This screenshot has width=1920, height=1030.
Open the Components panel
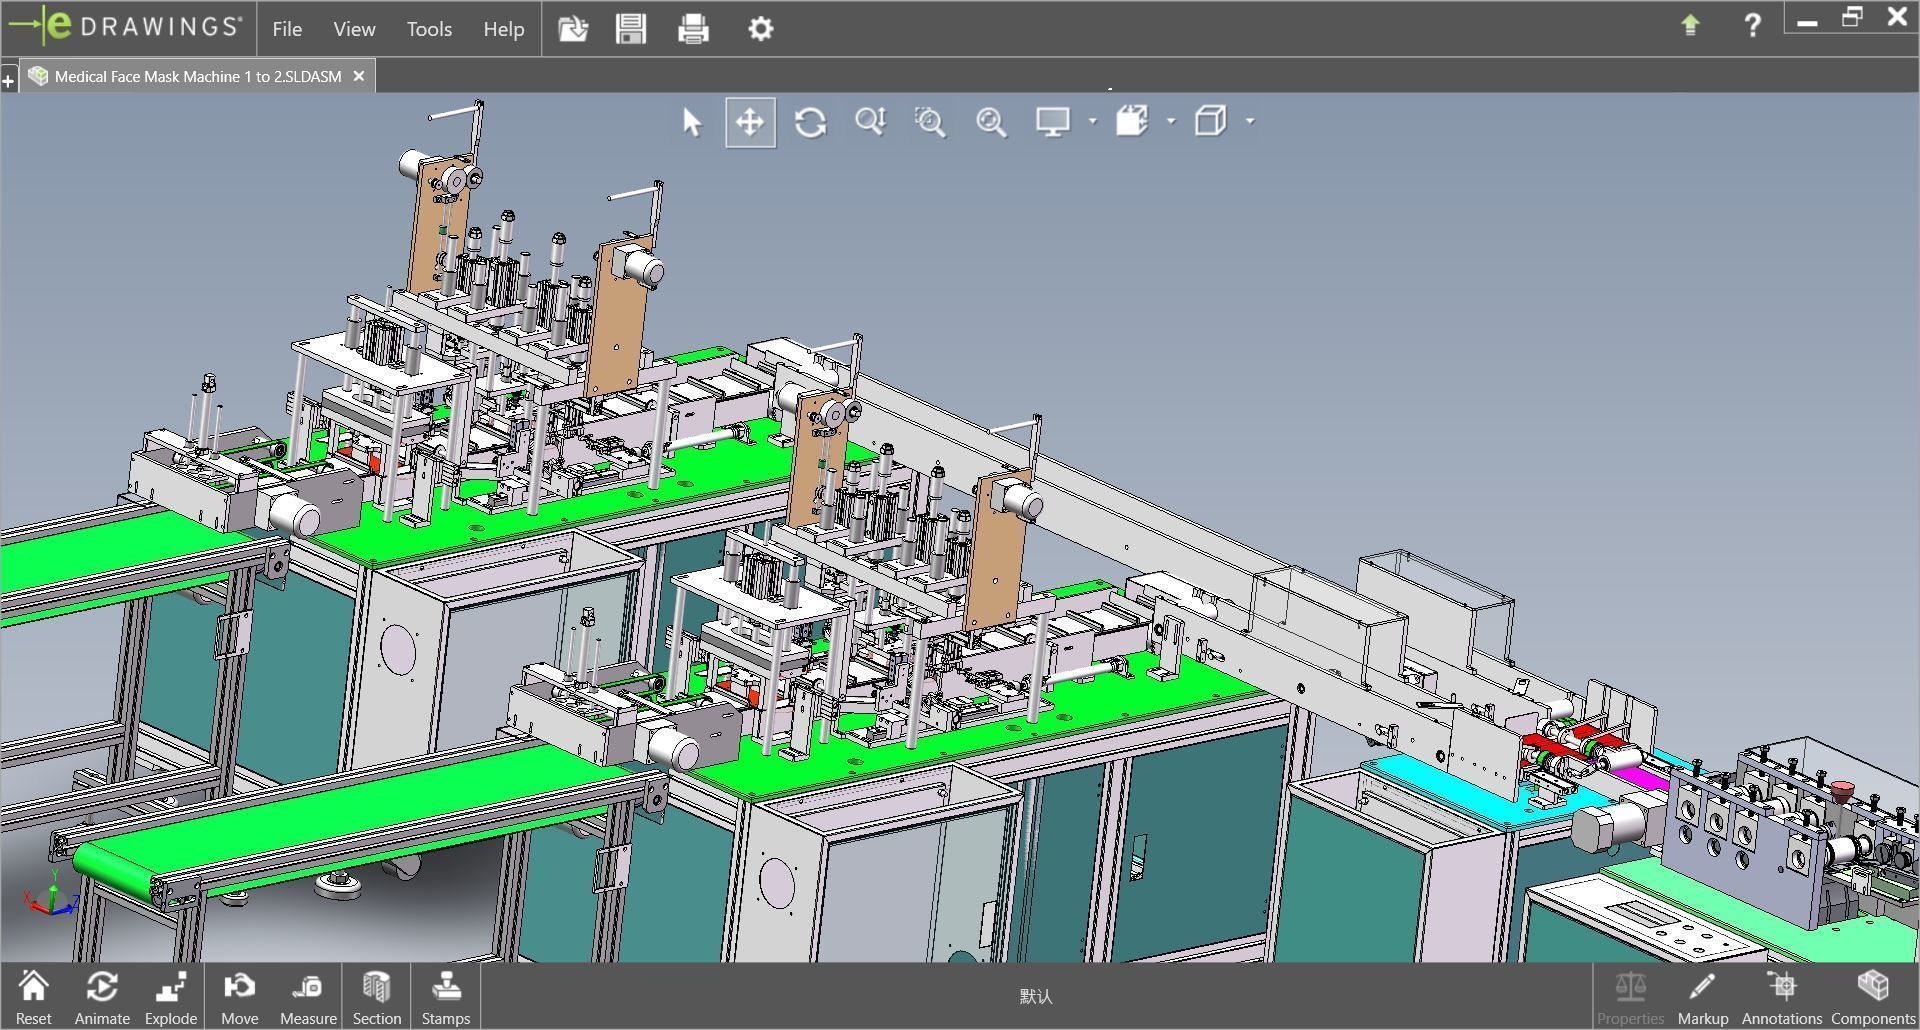pyautogui.click(x=1872, y=996)
